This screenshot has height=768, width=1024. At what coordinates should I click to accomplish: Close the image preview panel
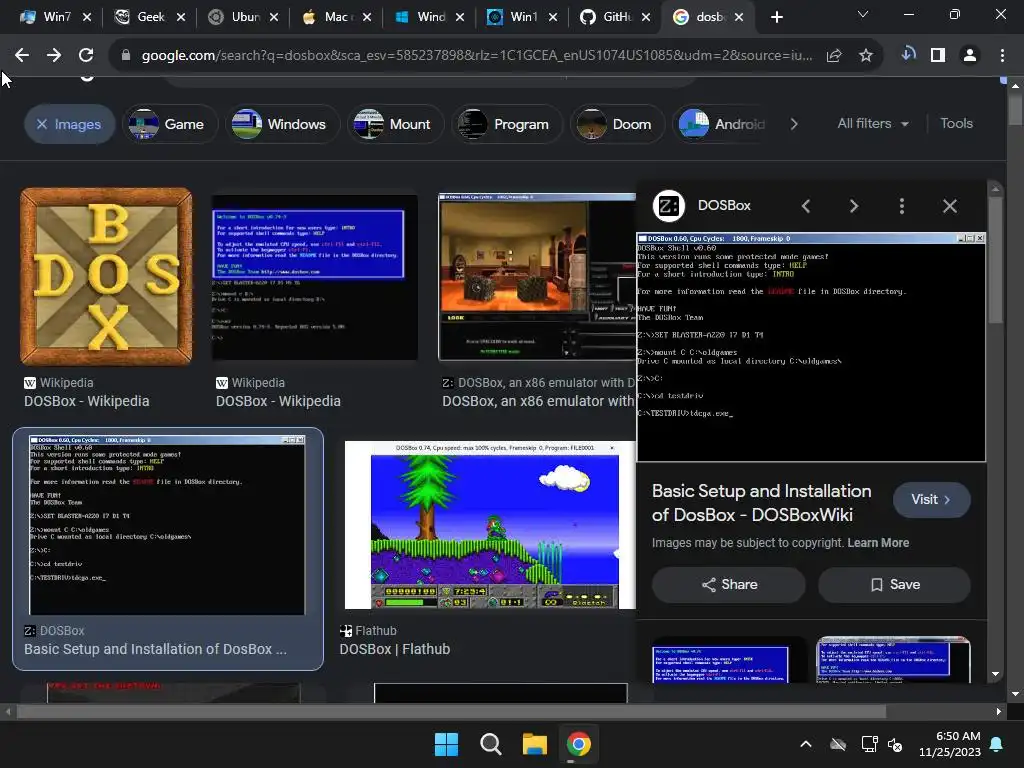950,206
